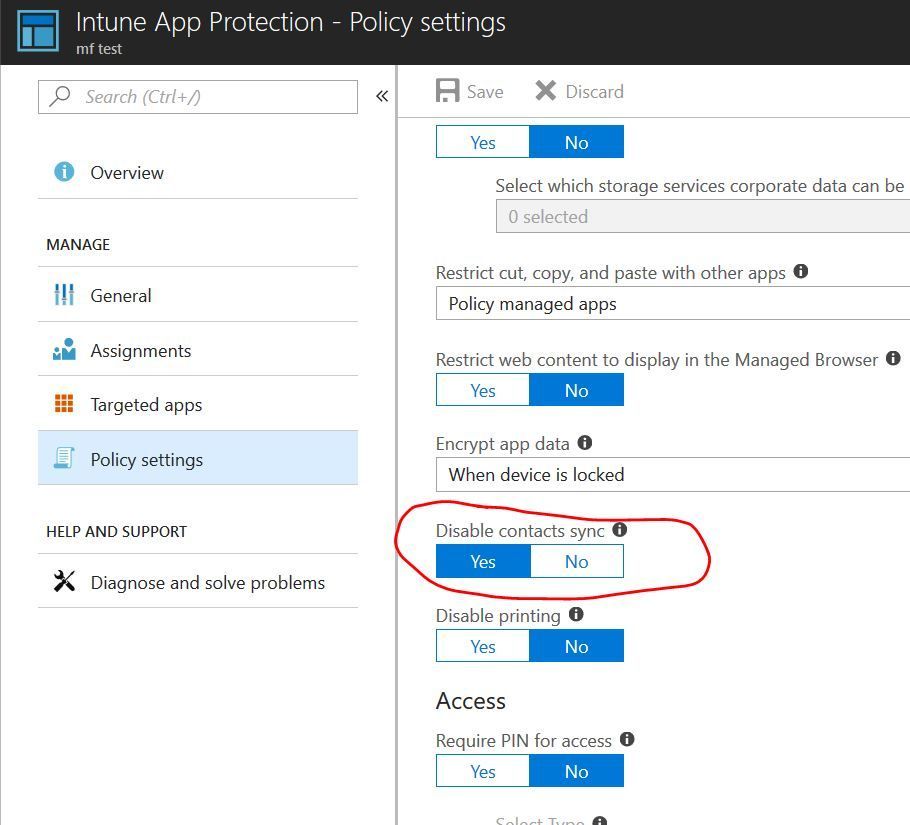Screen dimensions: 910x825
Task: Click the Discard button label
Action: pos(594,92)
